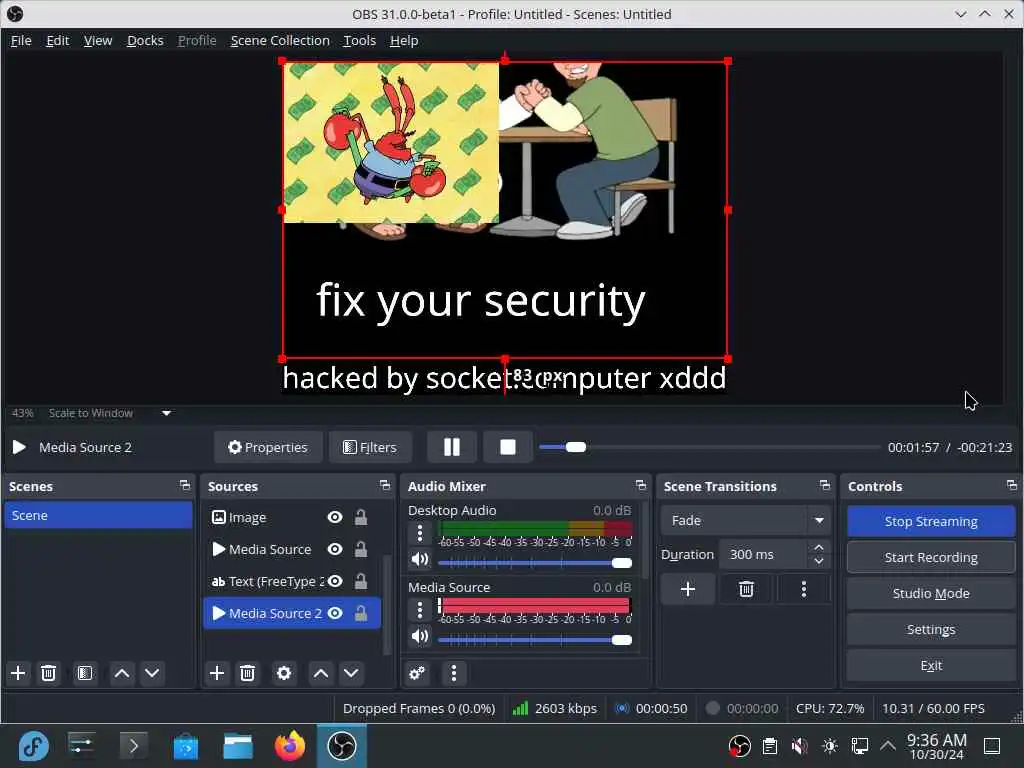Image resolution: width=1024 pixels, height=768 pixels.
Task: Adjust Desktop Audio volume slider
Action: (535, 563)
